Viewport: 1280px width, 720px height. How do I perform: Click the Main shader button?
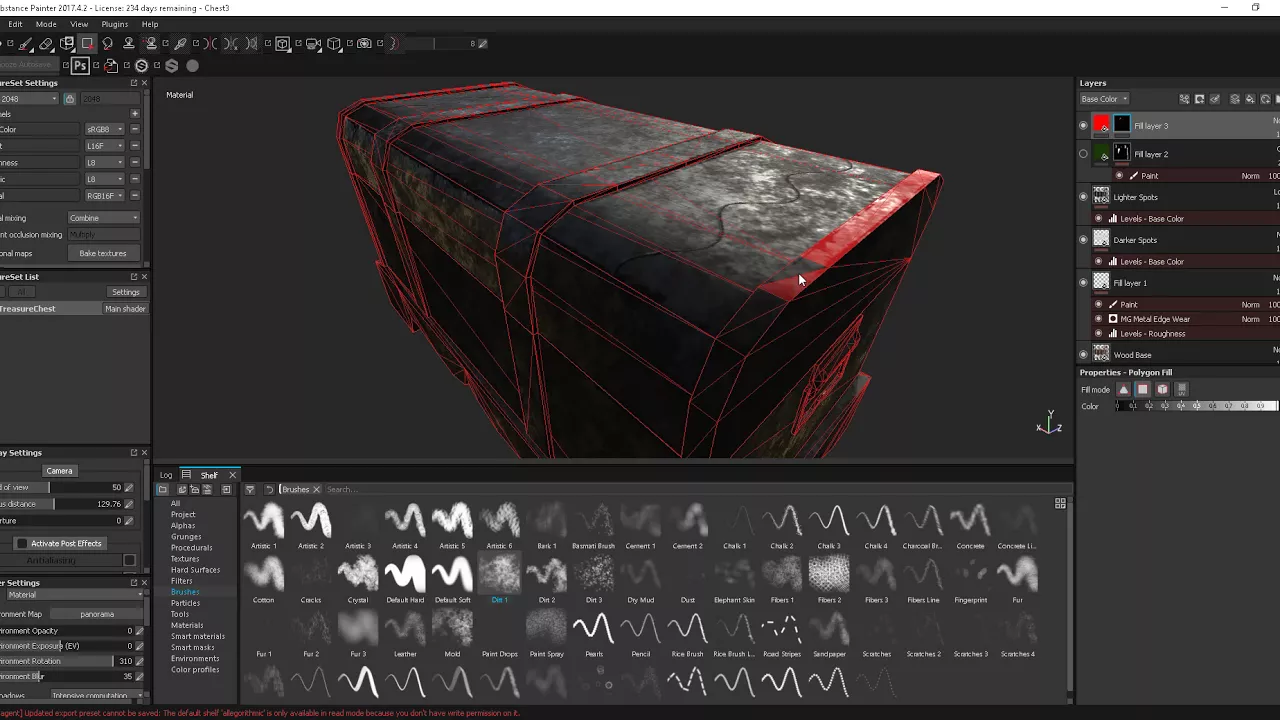125,309
